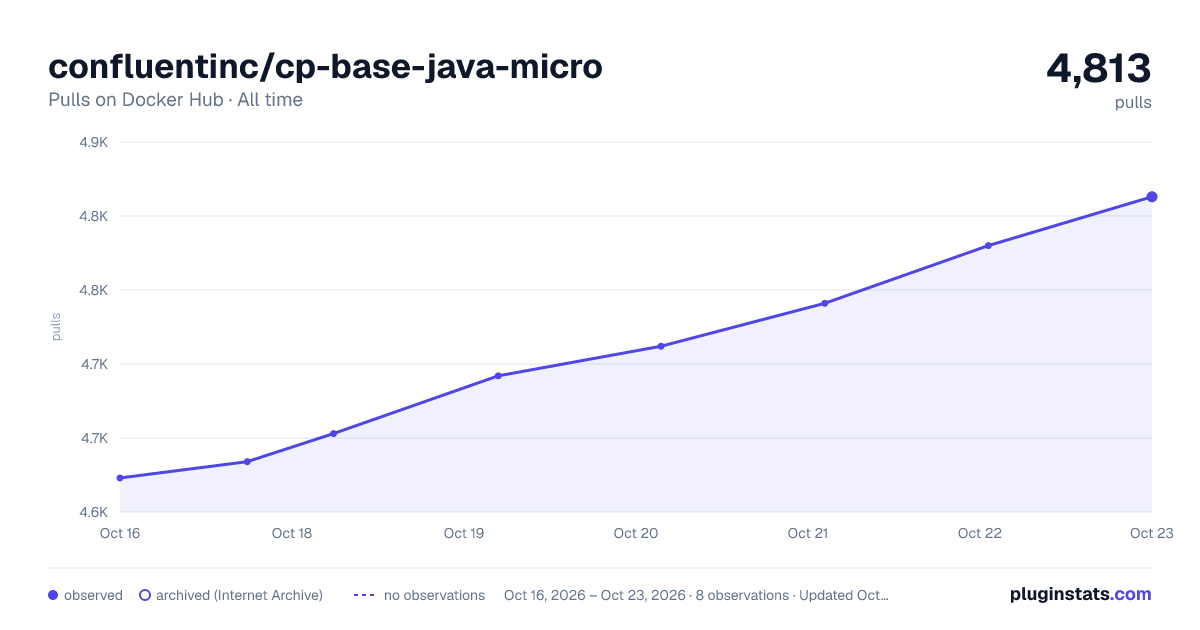Screen dimensions: 1200x630
Task: Select the Oct 21 data point on the line
Action: point(824,303)
